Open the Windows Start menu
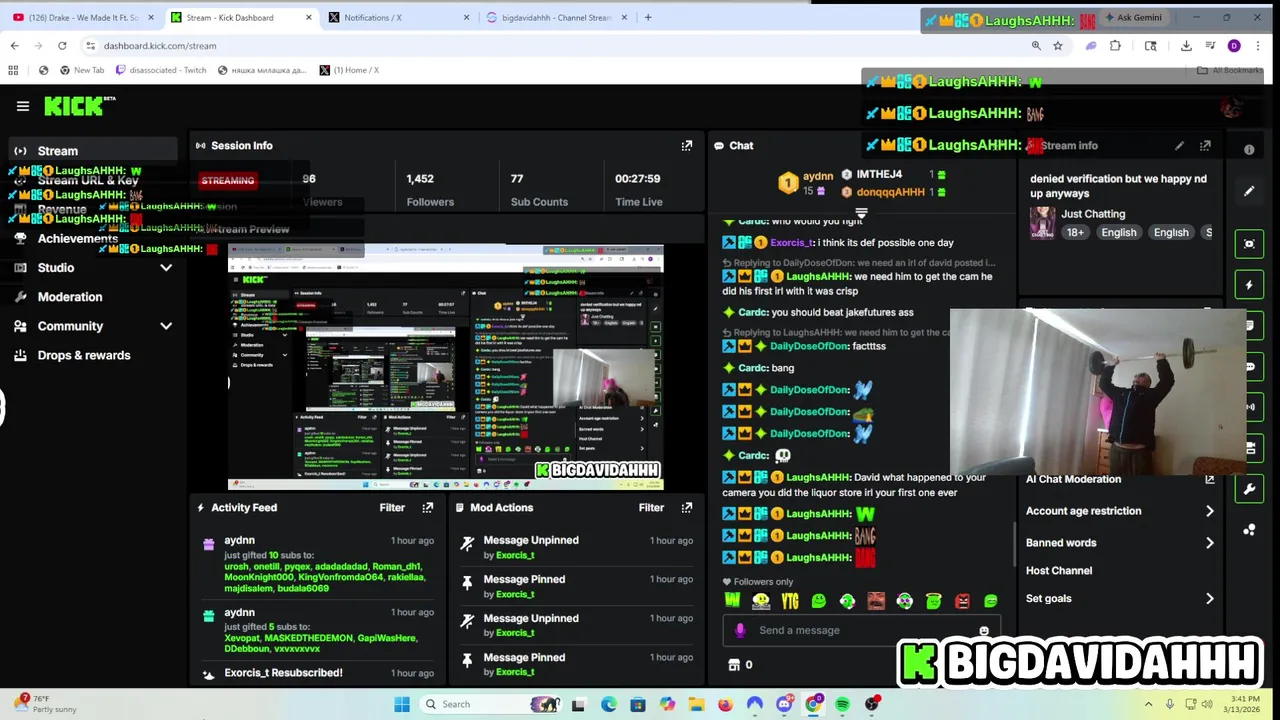Screen dimensions: 1280x720 point(402,705)
